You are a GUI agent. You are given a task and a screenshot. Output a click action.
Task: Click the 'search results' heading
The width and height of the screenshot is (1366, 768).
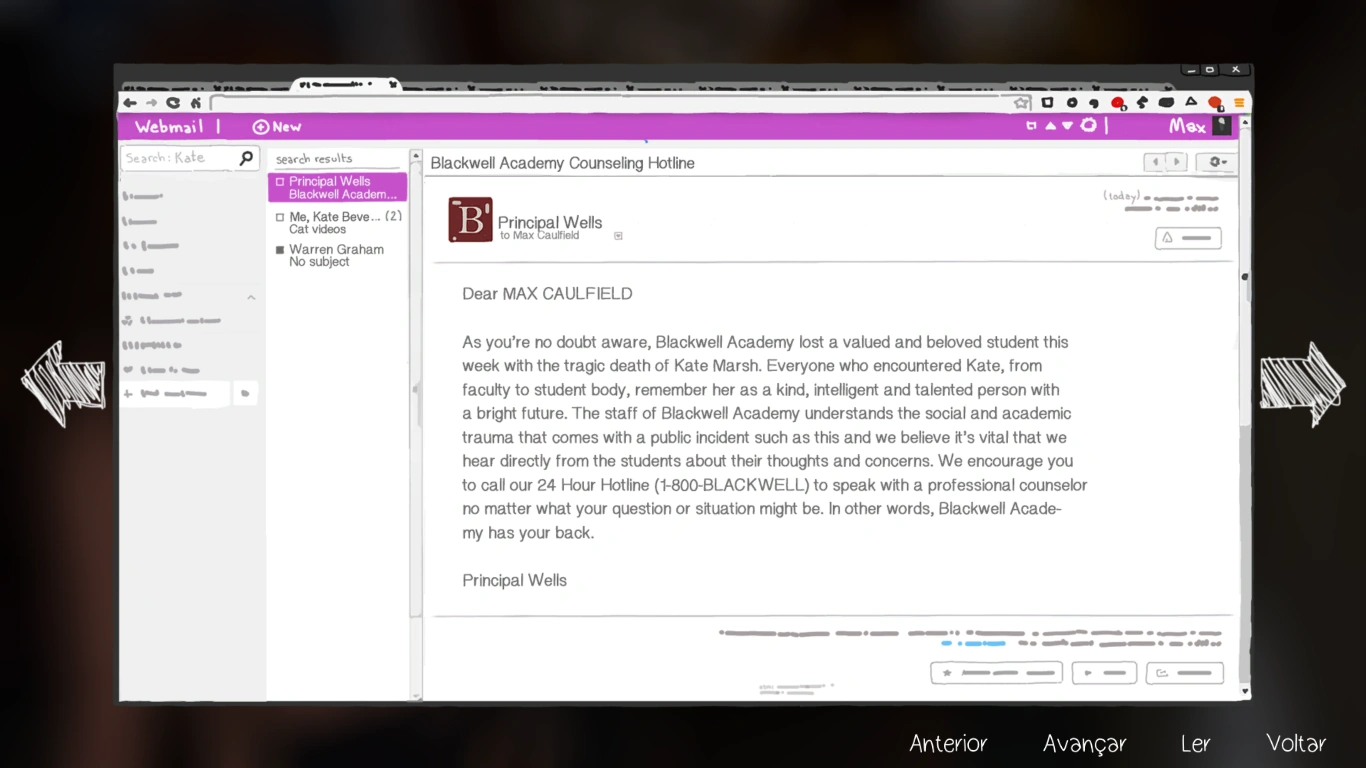pyautogui.click(x=314, y=159)
